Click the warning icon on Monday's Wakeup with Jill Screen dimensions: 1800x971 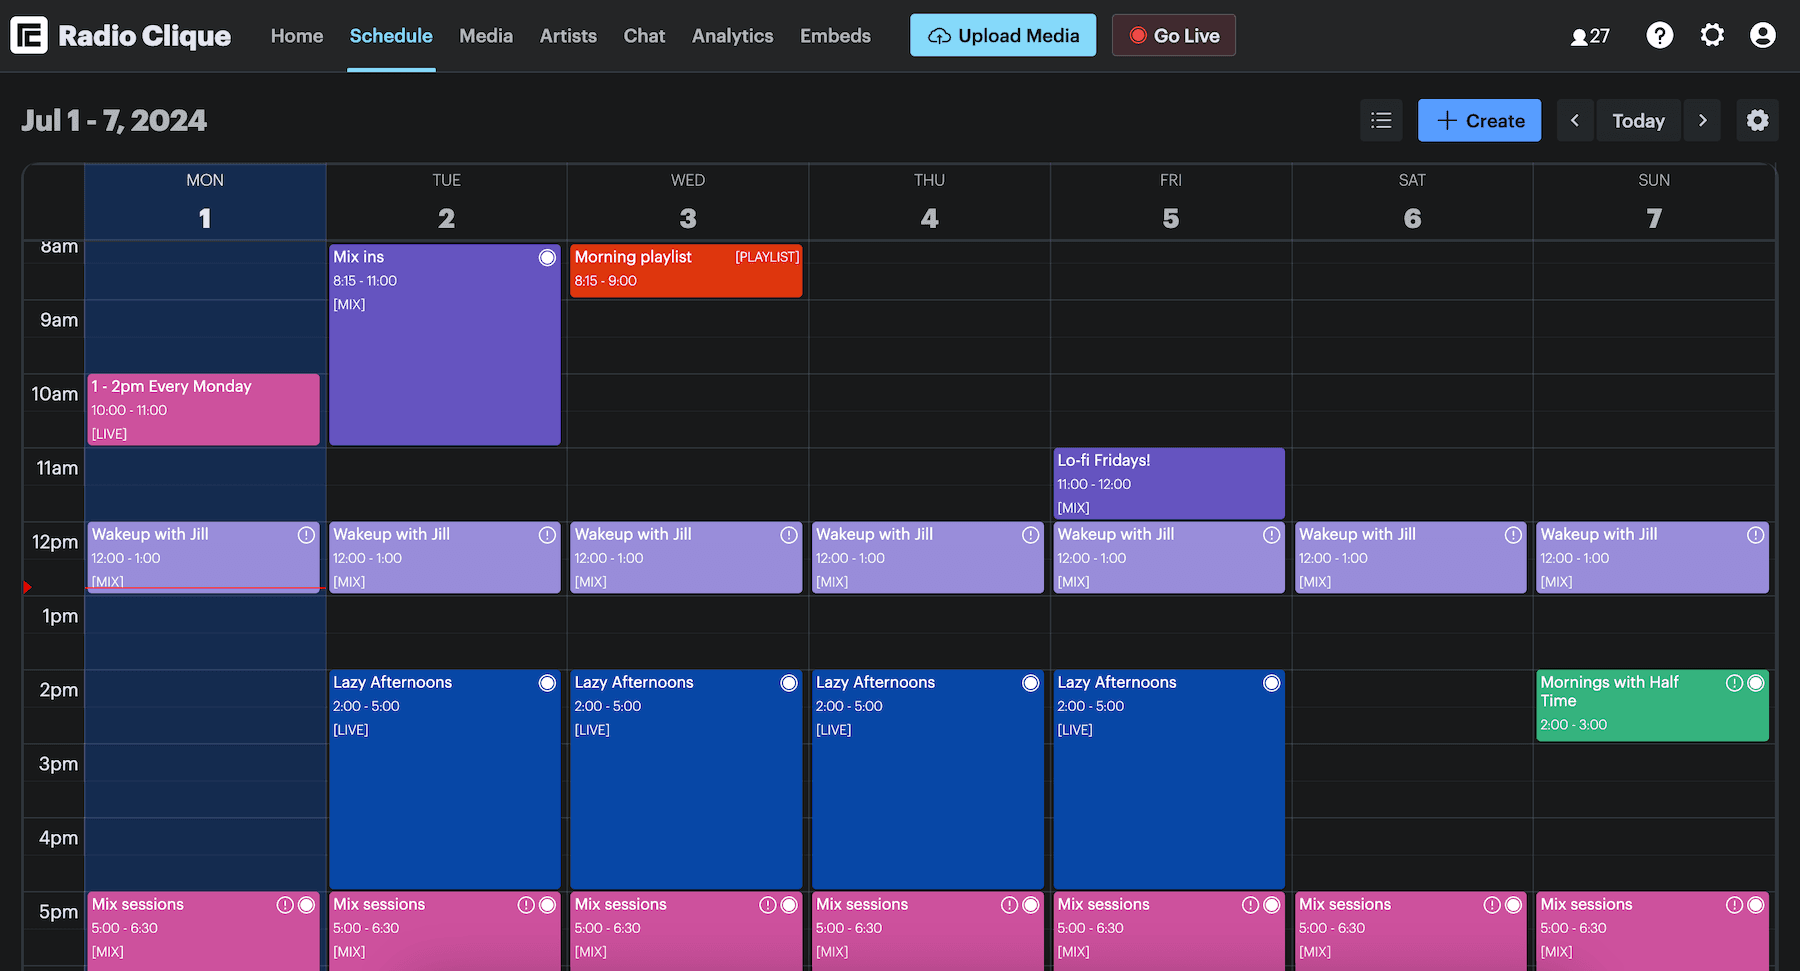click(x=306, y=535)
